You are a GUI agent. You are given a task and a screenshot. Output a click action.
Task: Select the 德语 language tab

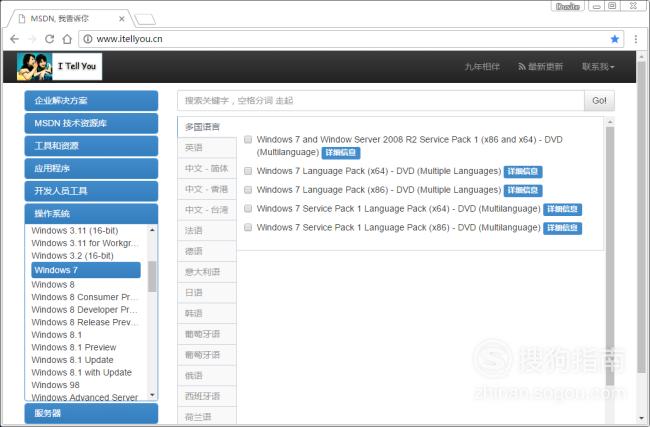[206, 251]
